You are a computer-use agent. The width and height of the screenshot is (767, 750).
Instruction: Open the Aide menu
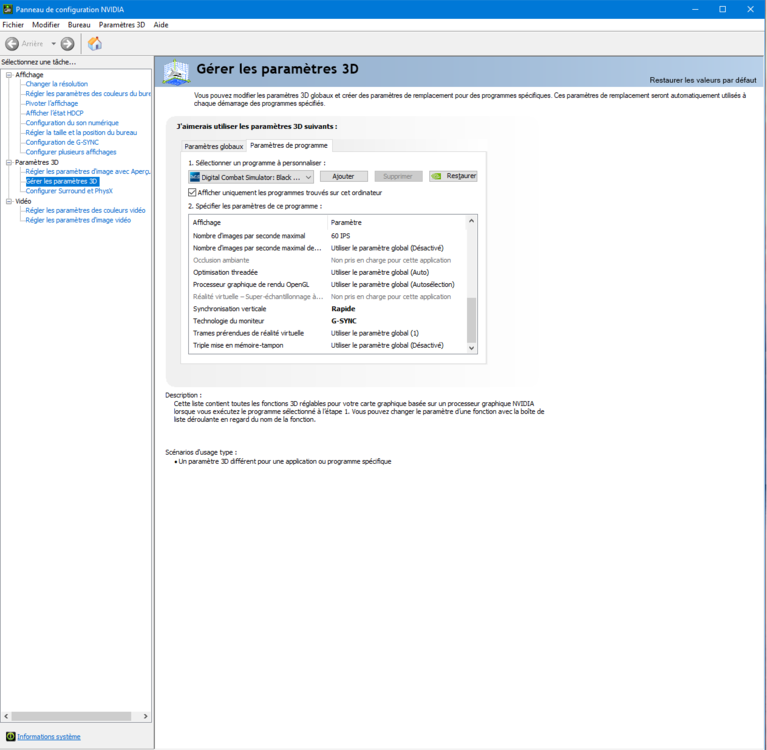point(161,25)
